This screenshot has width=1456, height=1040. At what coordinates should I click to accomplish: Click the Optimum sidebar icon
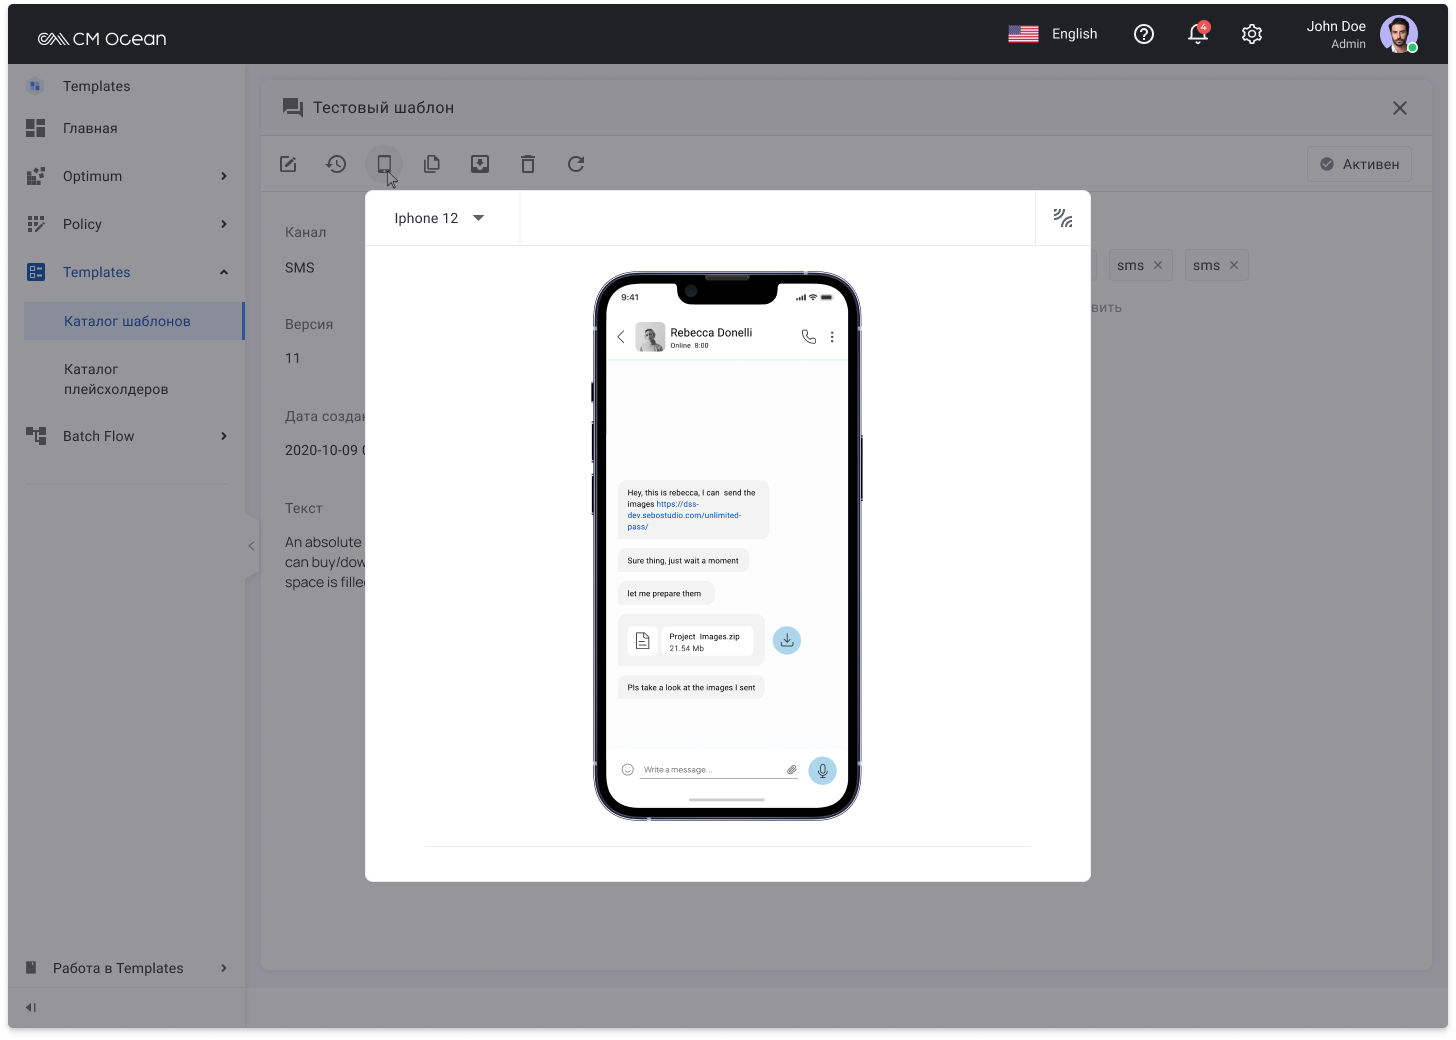(x=36, y=176)
